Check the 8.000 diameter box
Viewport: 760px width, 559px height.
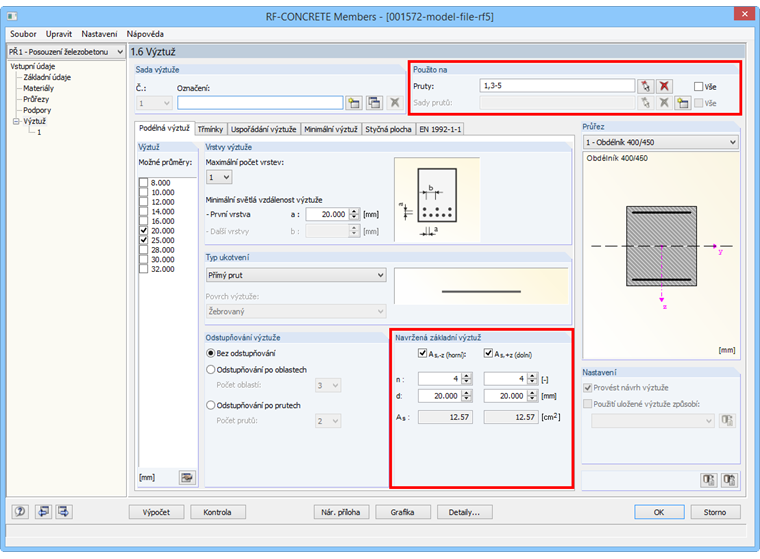pyautogui.click(x=143, y=183)
